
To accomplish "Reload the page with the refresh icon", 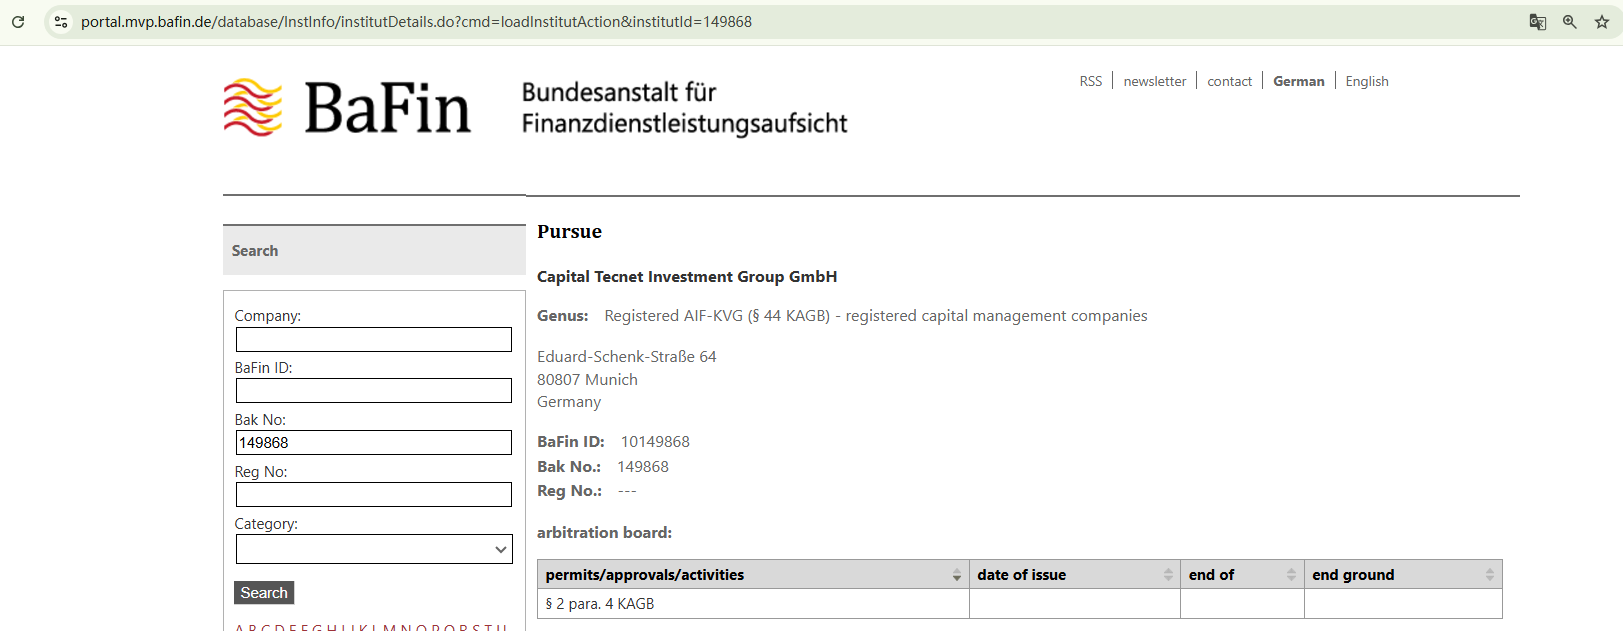I will [x=18, y=21].
